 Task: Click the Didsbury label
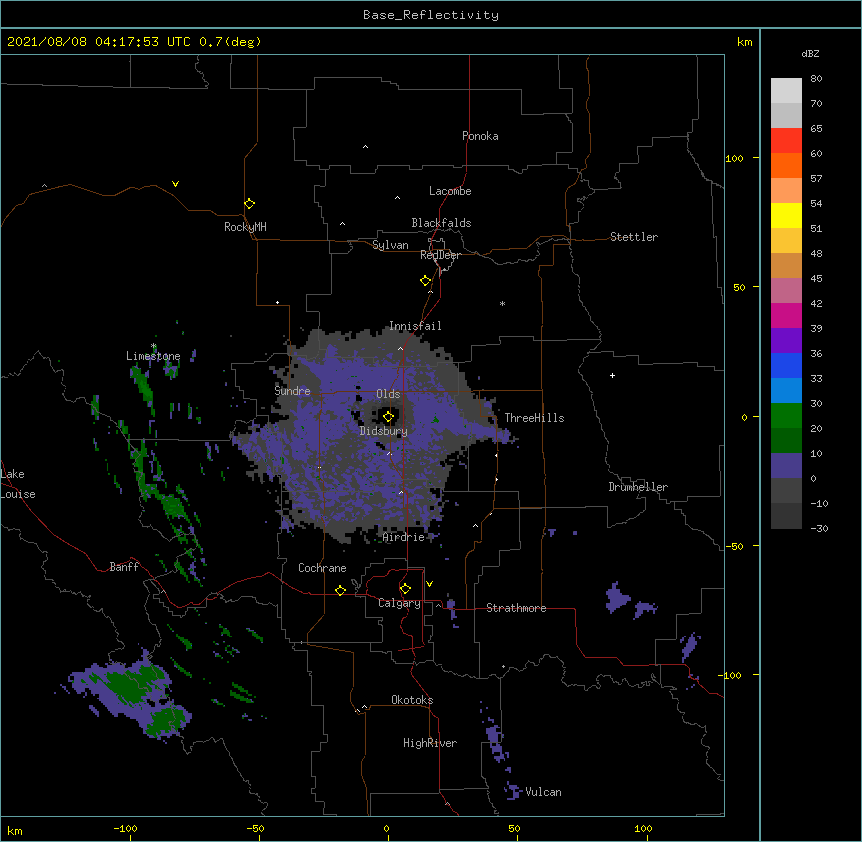click(x=384, y=431)
